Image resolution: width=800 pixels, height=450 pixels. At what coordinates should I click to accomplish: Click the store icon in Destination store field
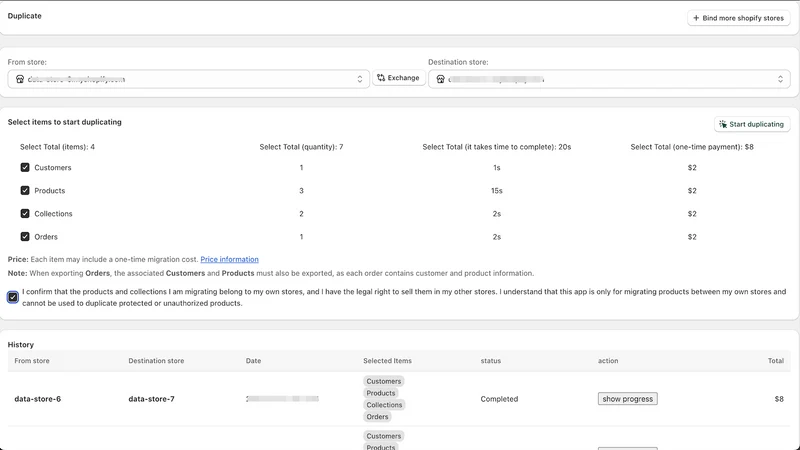[x=440, y=79]
